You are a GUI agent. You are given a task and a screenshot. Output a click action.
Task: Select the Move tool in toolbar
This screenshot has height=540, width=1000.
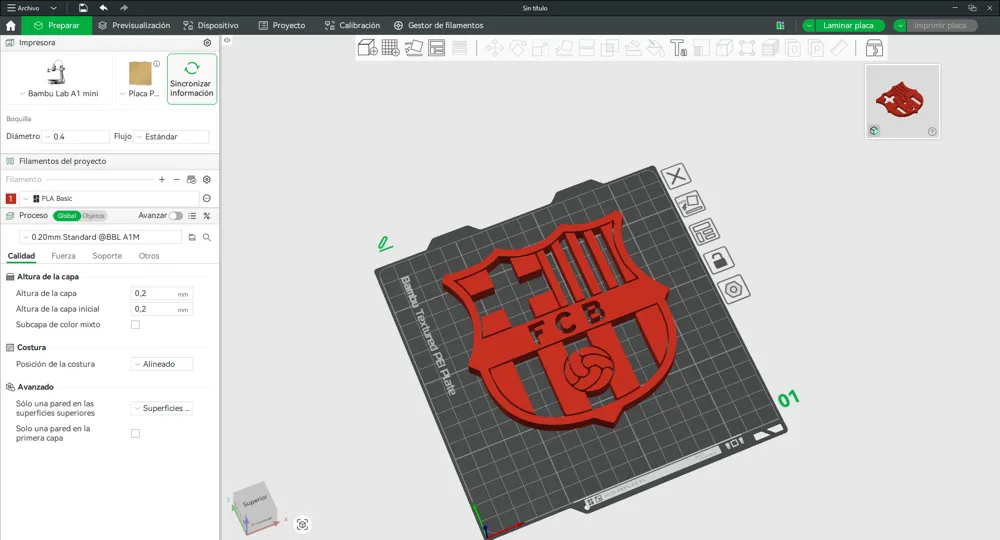[x=495, y=48]
